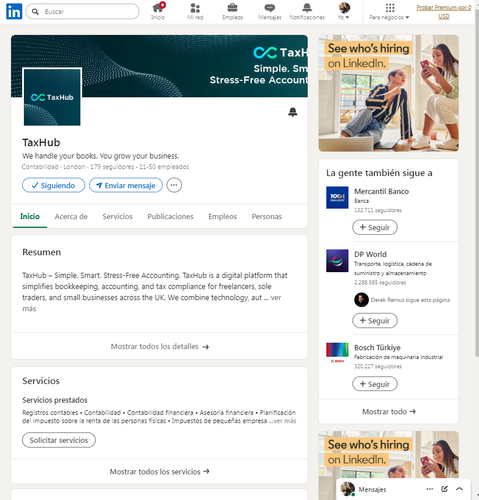Open the 179 seguidores link
The image size is (479, 500).
click(112, 167)
